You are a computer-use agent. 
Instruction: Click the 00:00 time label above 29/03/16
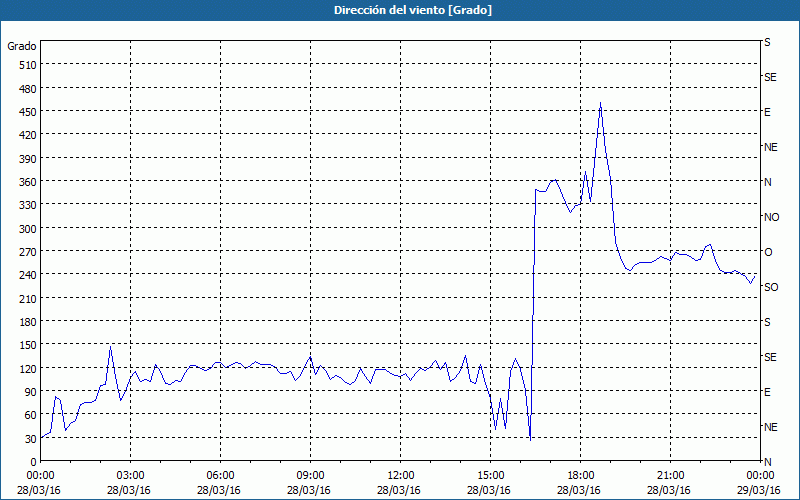pyautogui.click(x=759, y=476)
